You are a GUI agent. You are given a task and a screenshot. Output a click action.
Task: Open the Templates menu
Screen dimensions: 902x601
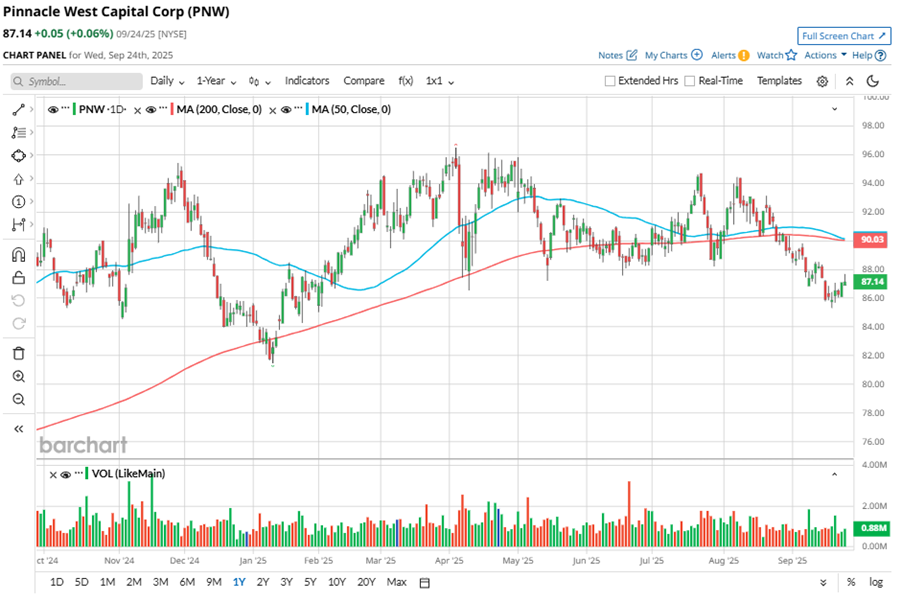click(779, 81)
